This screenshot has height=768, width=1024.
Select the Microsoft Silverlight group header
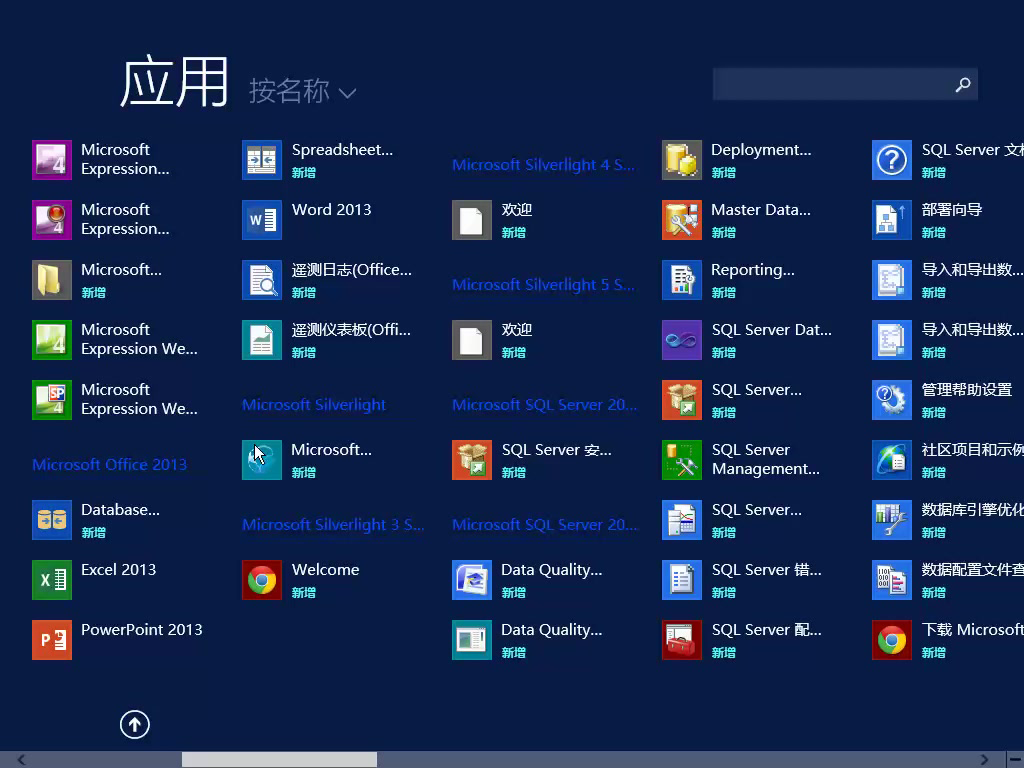(313, 405)
